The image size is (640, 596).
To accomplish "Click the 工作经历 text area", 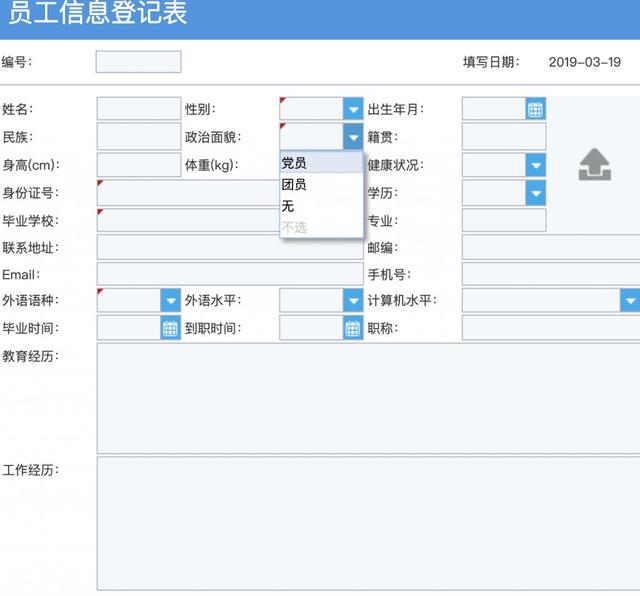I will (368, 524).
